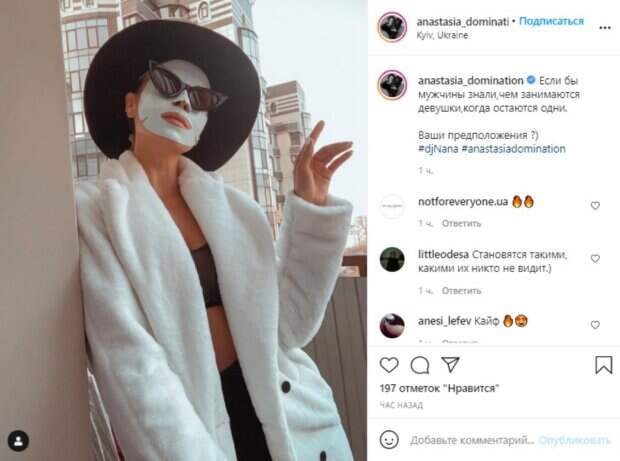620x461 pixels.
Task: Reply to littleodesa comment with Ответить
Action: (461, 291)
